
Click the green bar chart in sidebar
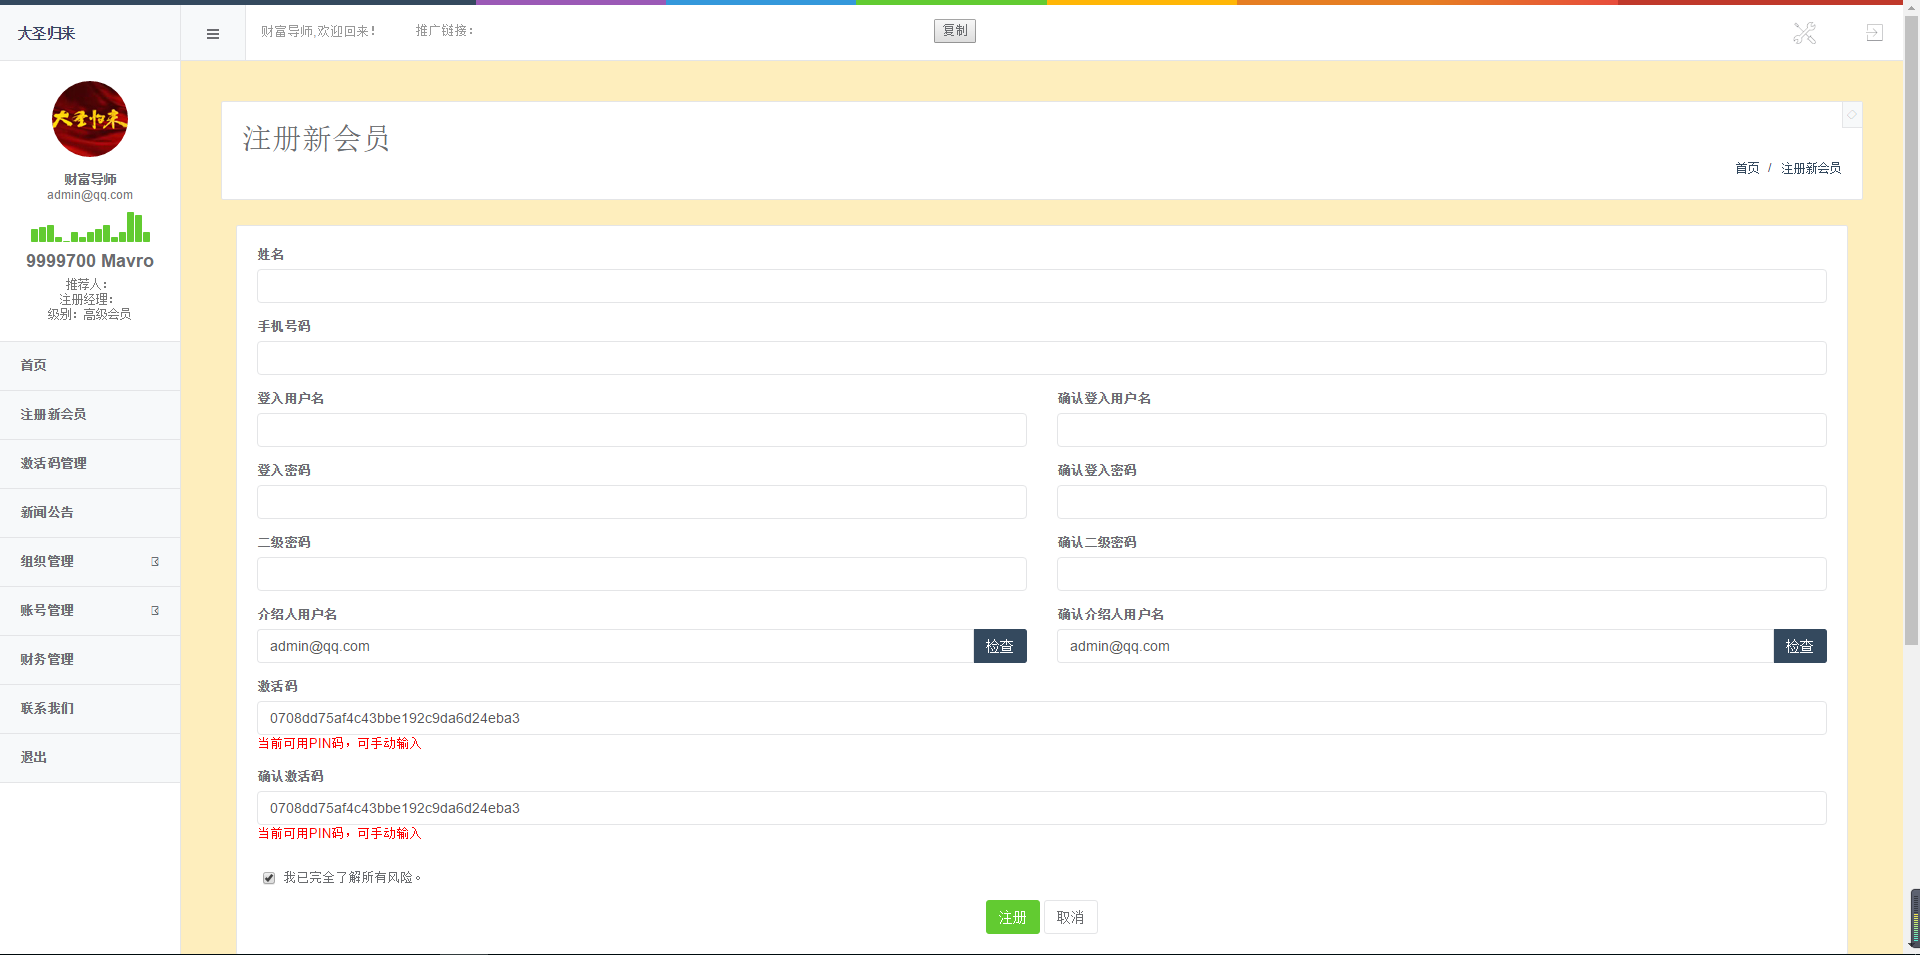pos(90,228)
